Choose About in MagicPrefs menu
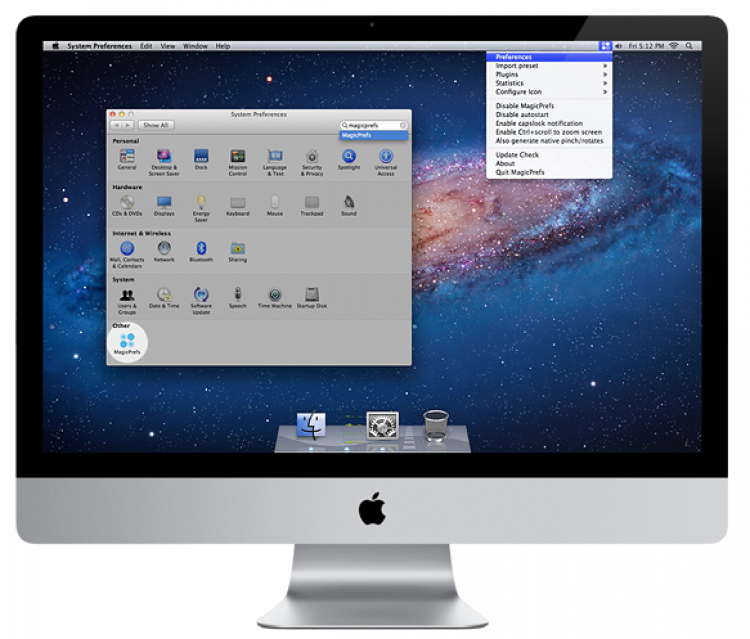 tap(549, 163)
